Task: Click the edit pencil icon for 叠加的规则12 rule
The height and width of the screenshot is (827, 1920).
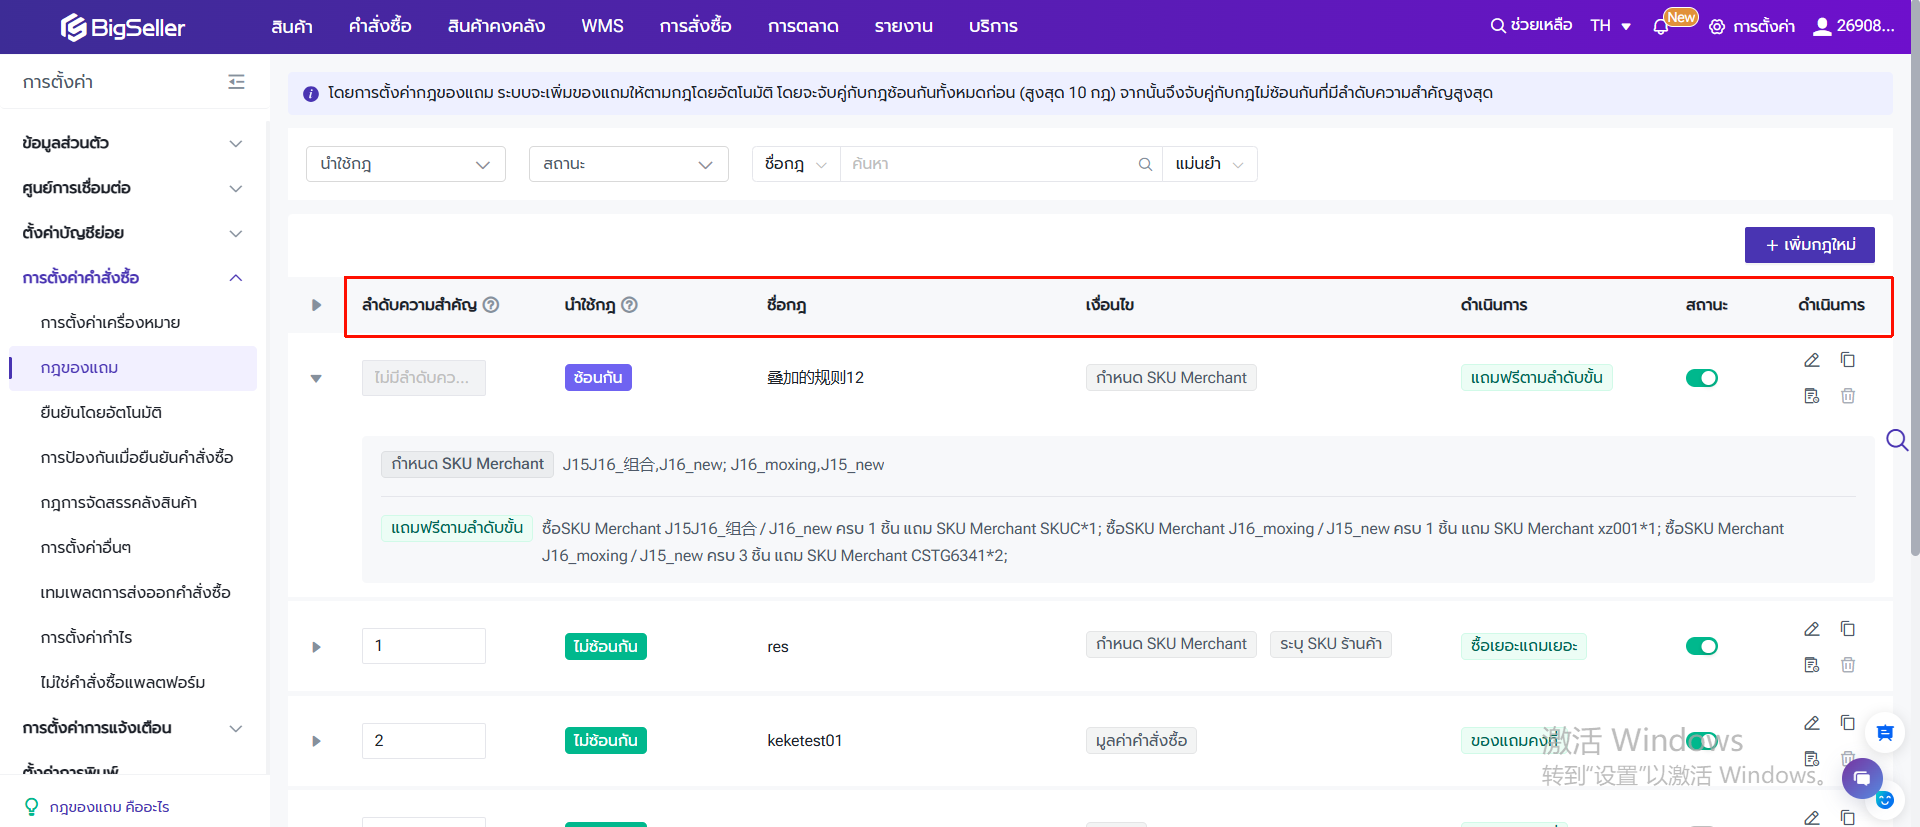Action: tap(1811, 360)
